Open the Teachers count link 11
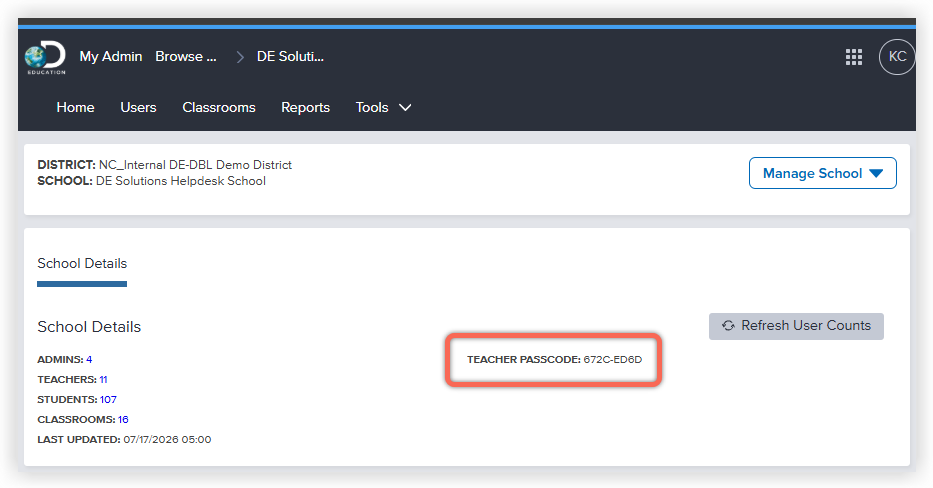 click(104, 380)
